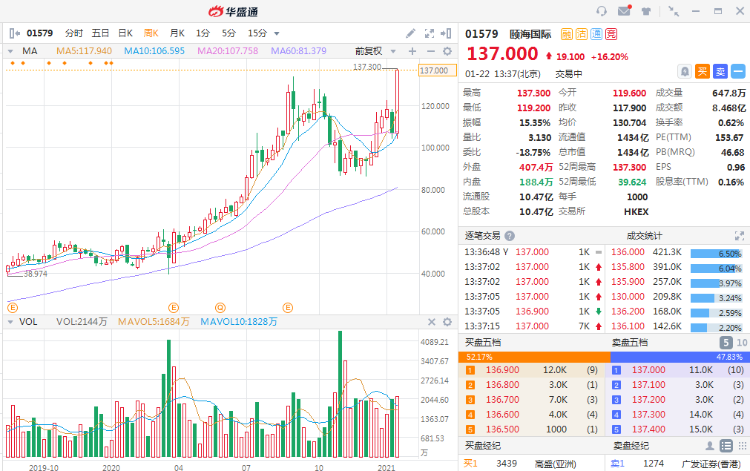Switch order book depth to 10 levels
Screen dimensions: 750x471
(741, 343)
